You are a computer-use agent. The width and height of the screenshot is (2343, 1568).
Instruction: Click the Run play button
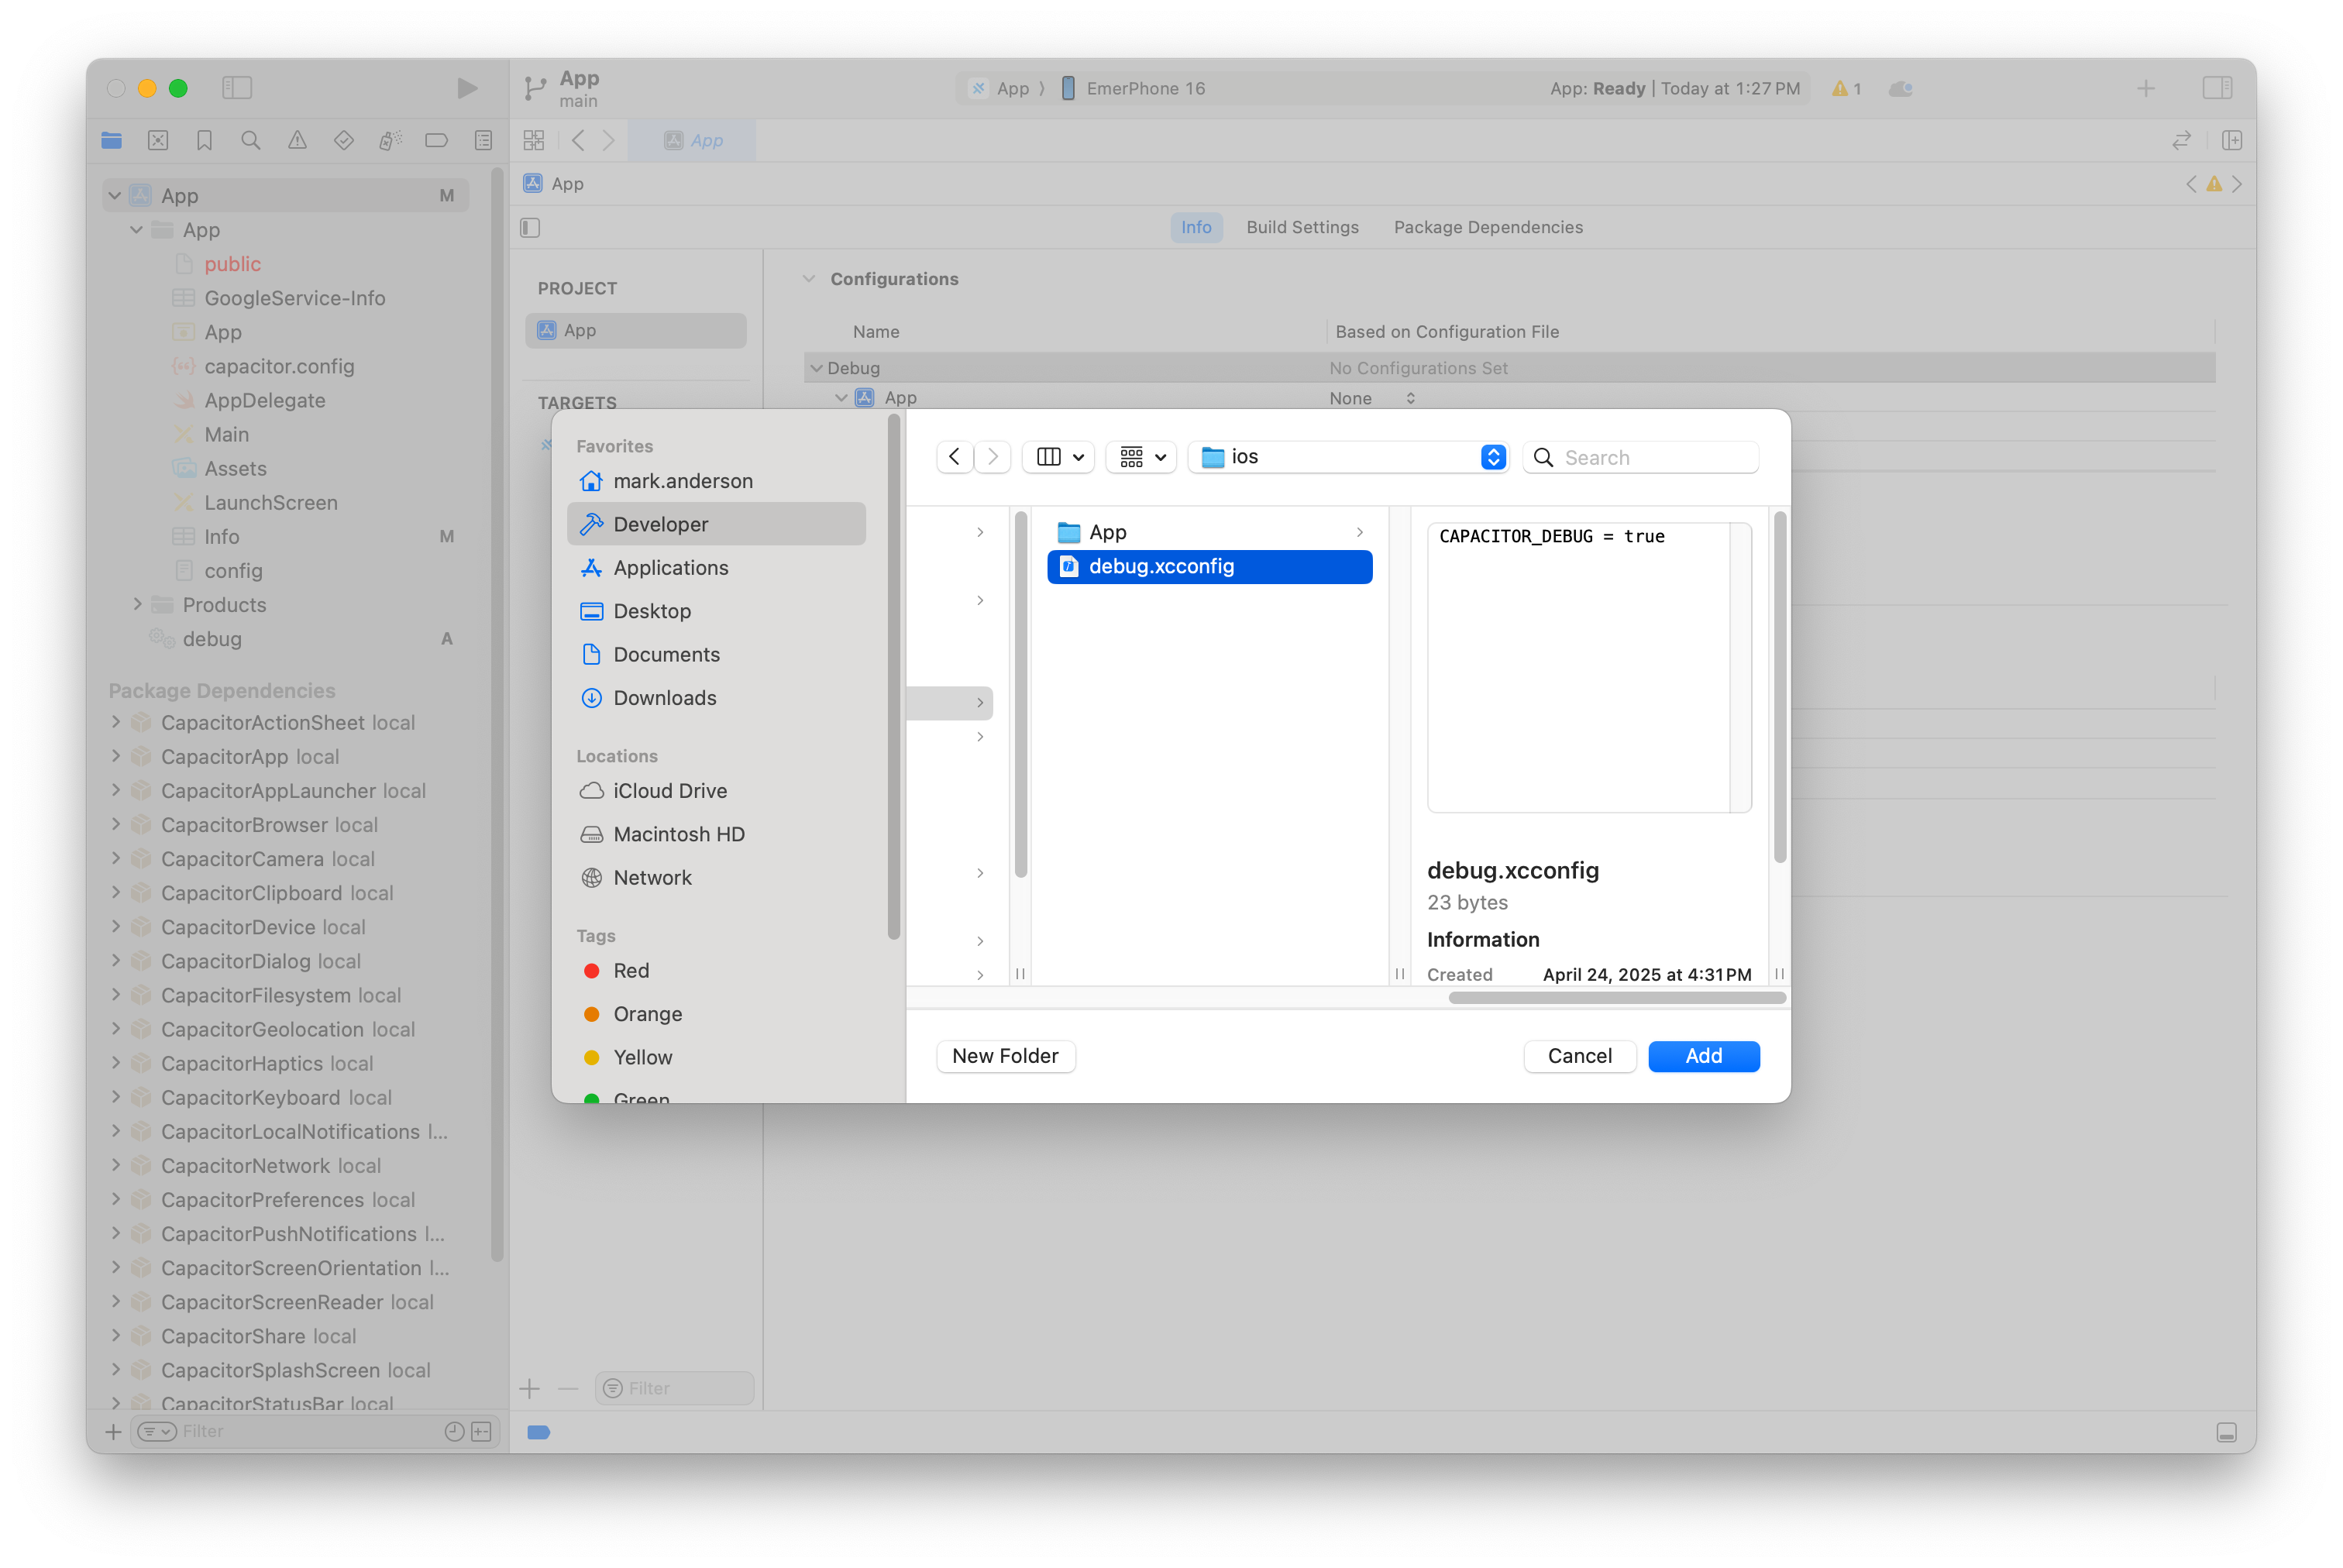point(466,88)
